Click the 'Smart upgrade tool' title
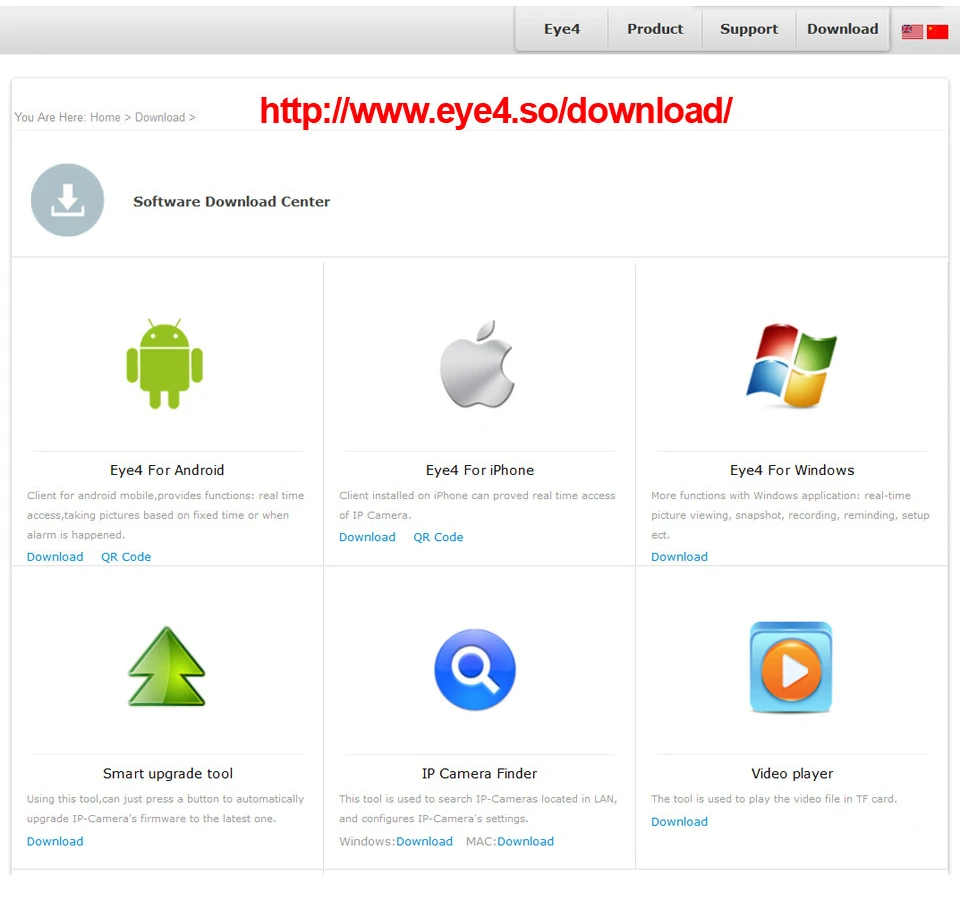 [168, 773]
